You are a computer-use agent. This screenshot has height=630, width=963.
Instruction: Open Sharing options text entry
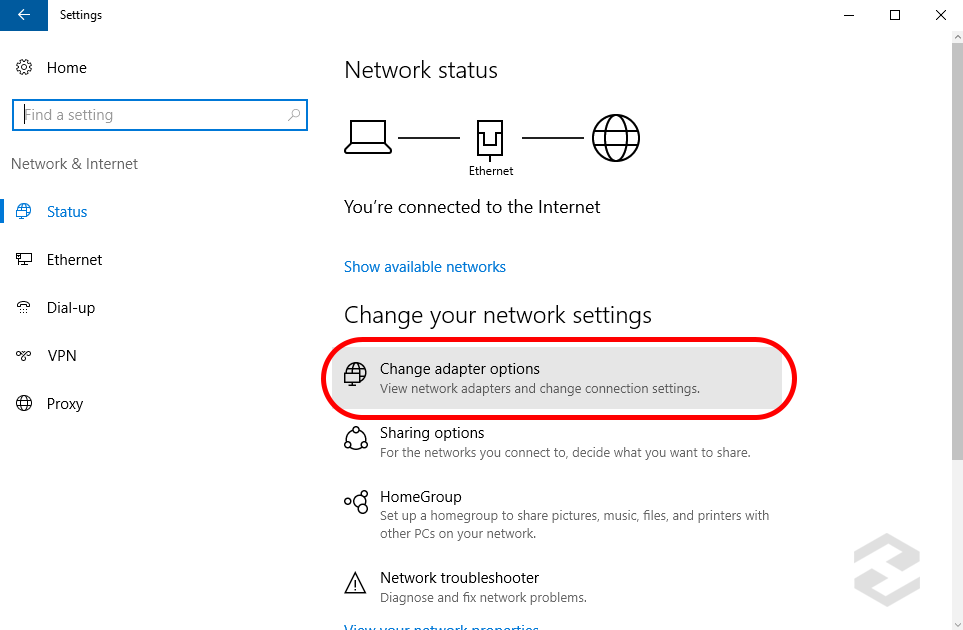pyautogui.click(x=432, y=433)
